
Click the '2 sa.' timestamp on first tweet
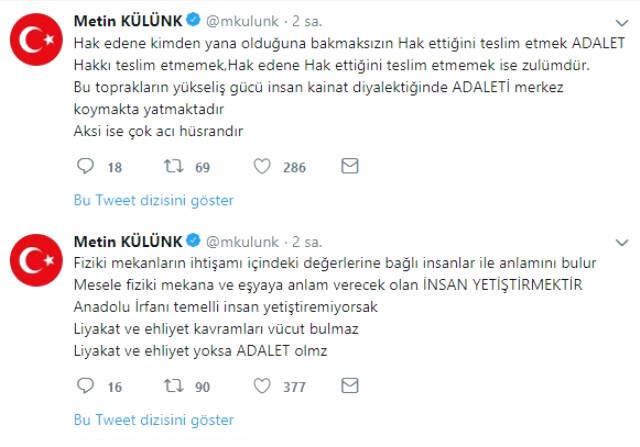[305, 21]
